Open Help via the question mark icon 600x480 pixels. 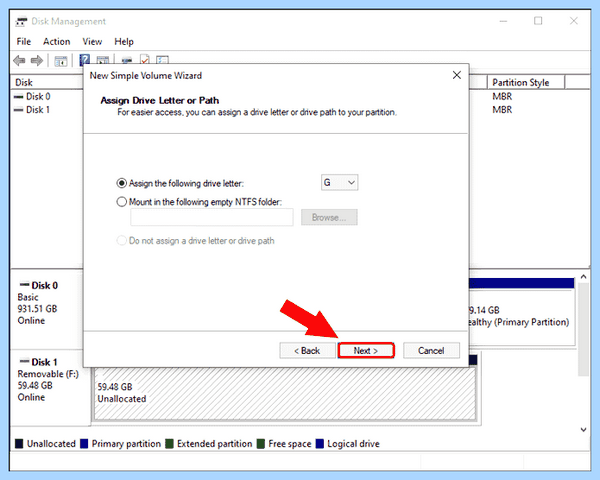[85, 60]
